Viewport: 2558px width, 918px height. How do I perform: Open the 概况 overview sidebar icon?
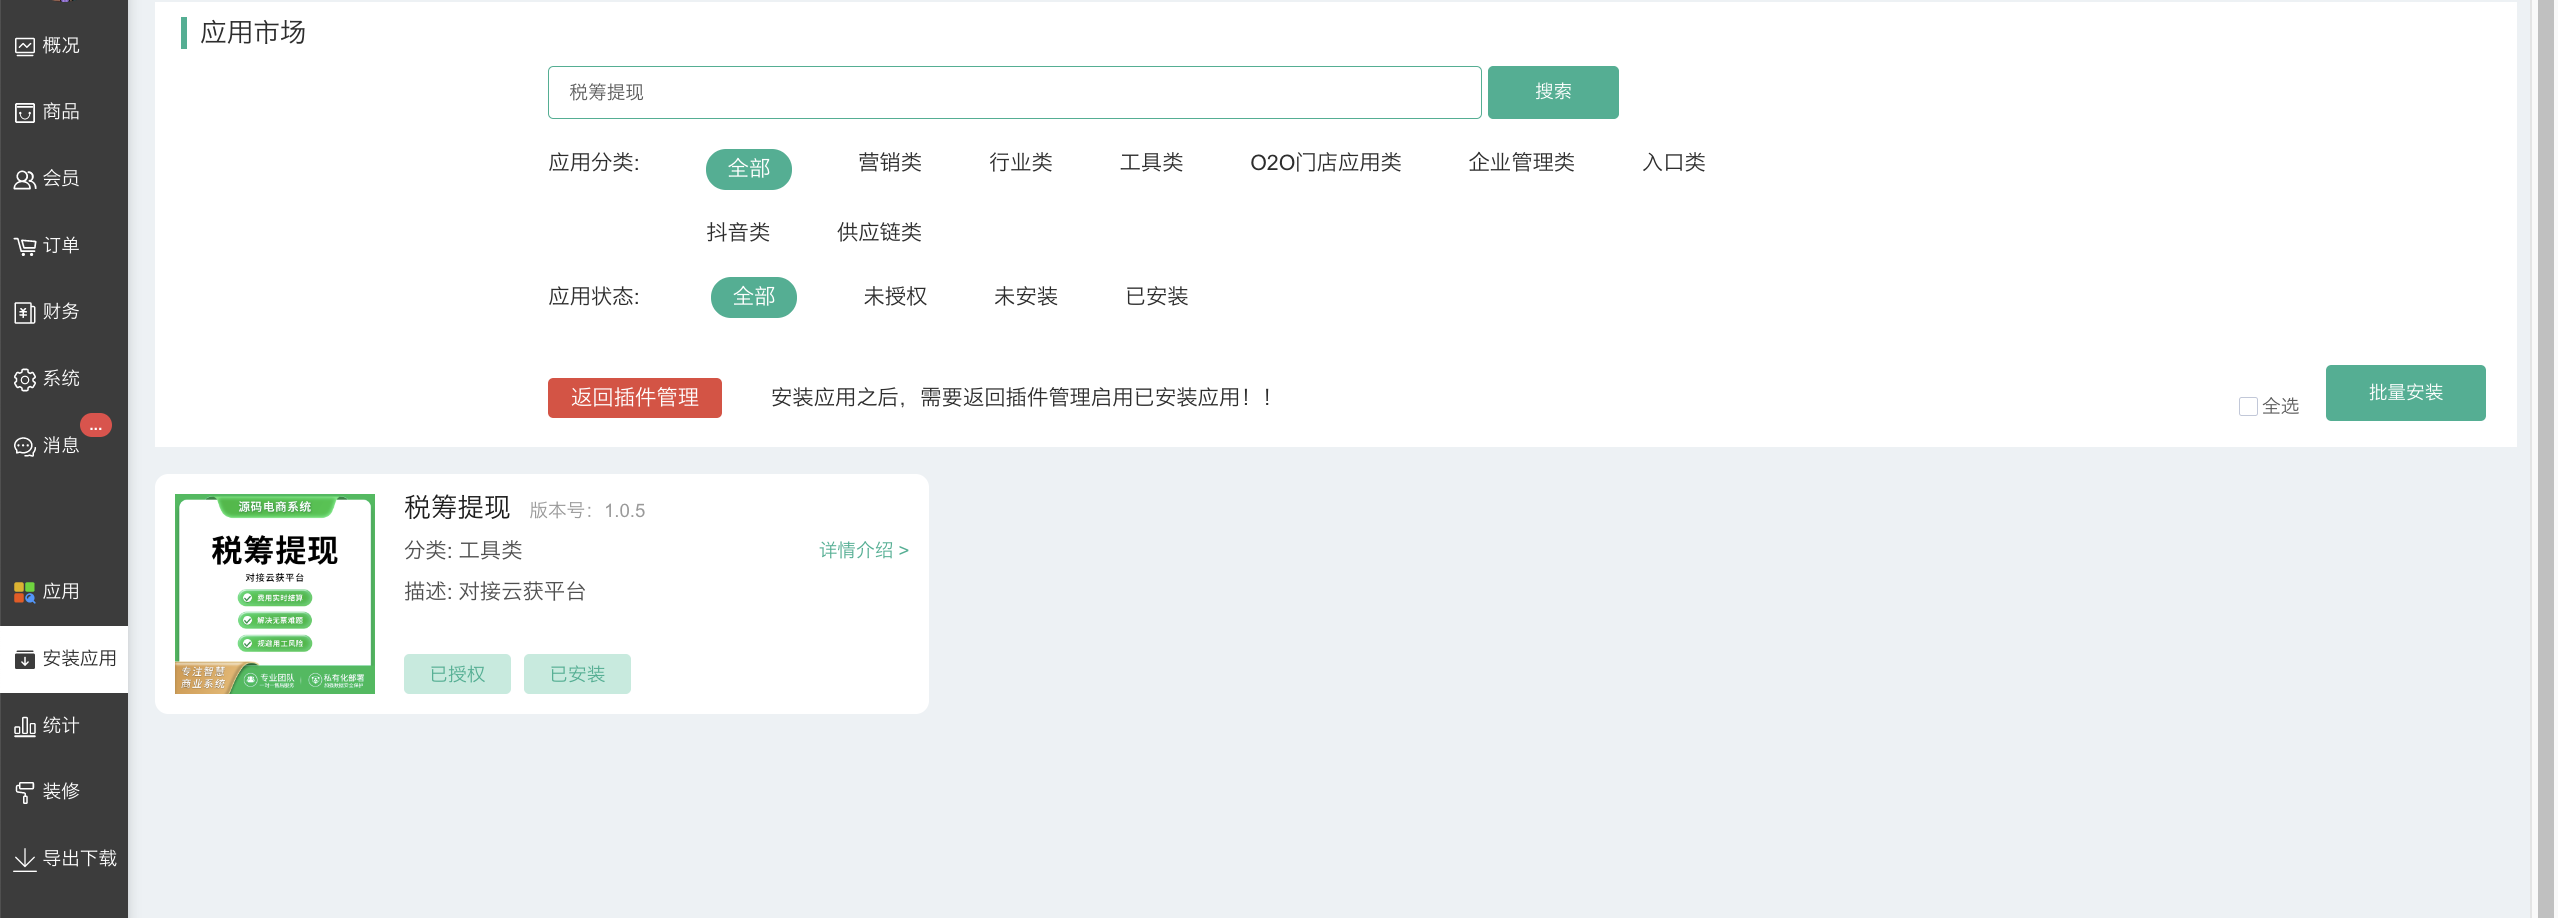[25, 46]
